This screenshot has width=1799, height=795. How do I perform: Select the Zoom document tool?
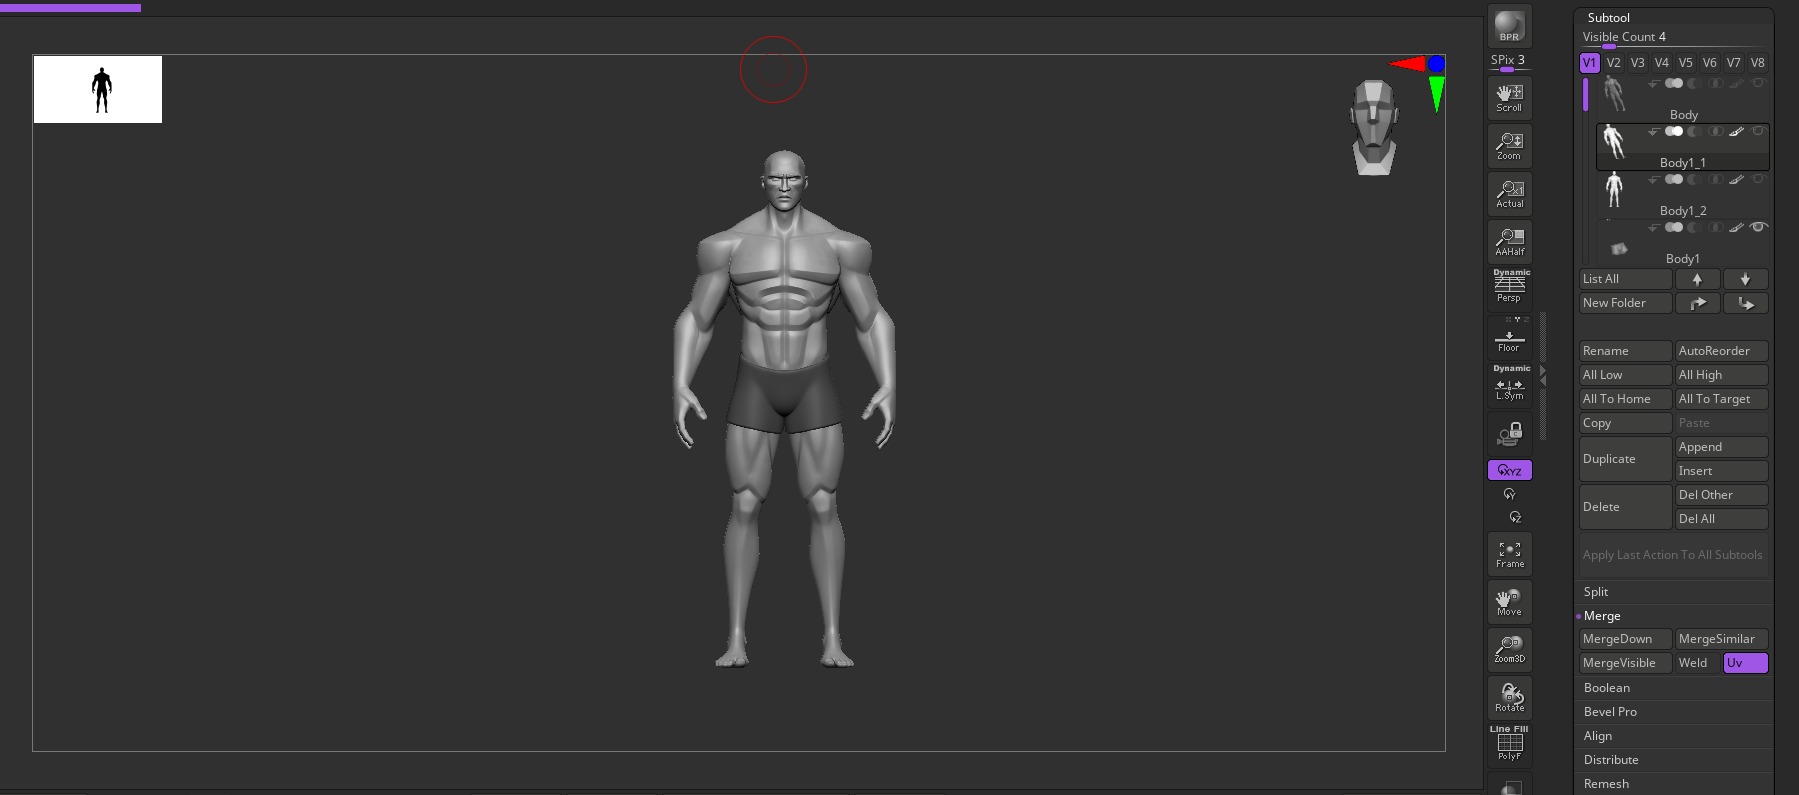pyautogui.click(x=1509, y=145)
